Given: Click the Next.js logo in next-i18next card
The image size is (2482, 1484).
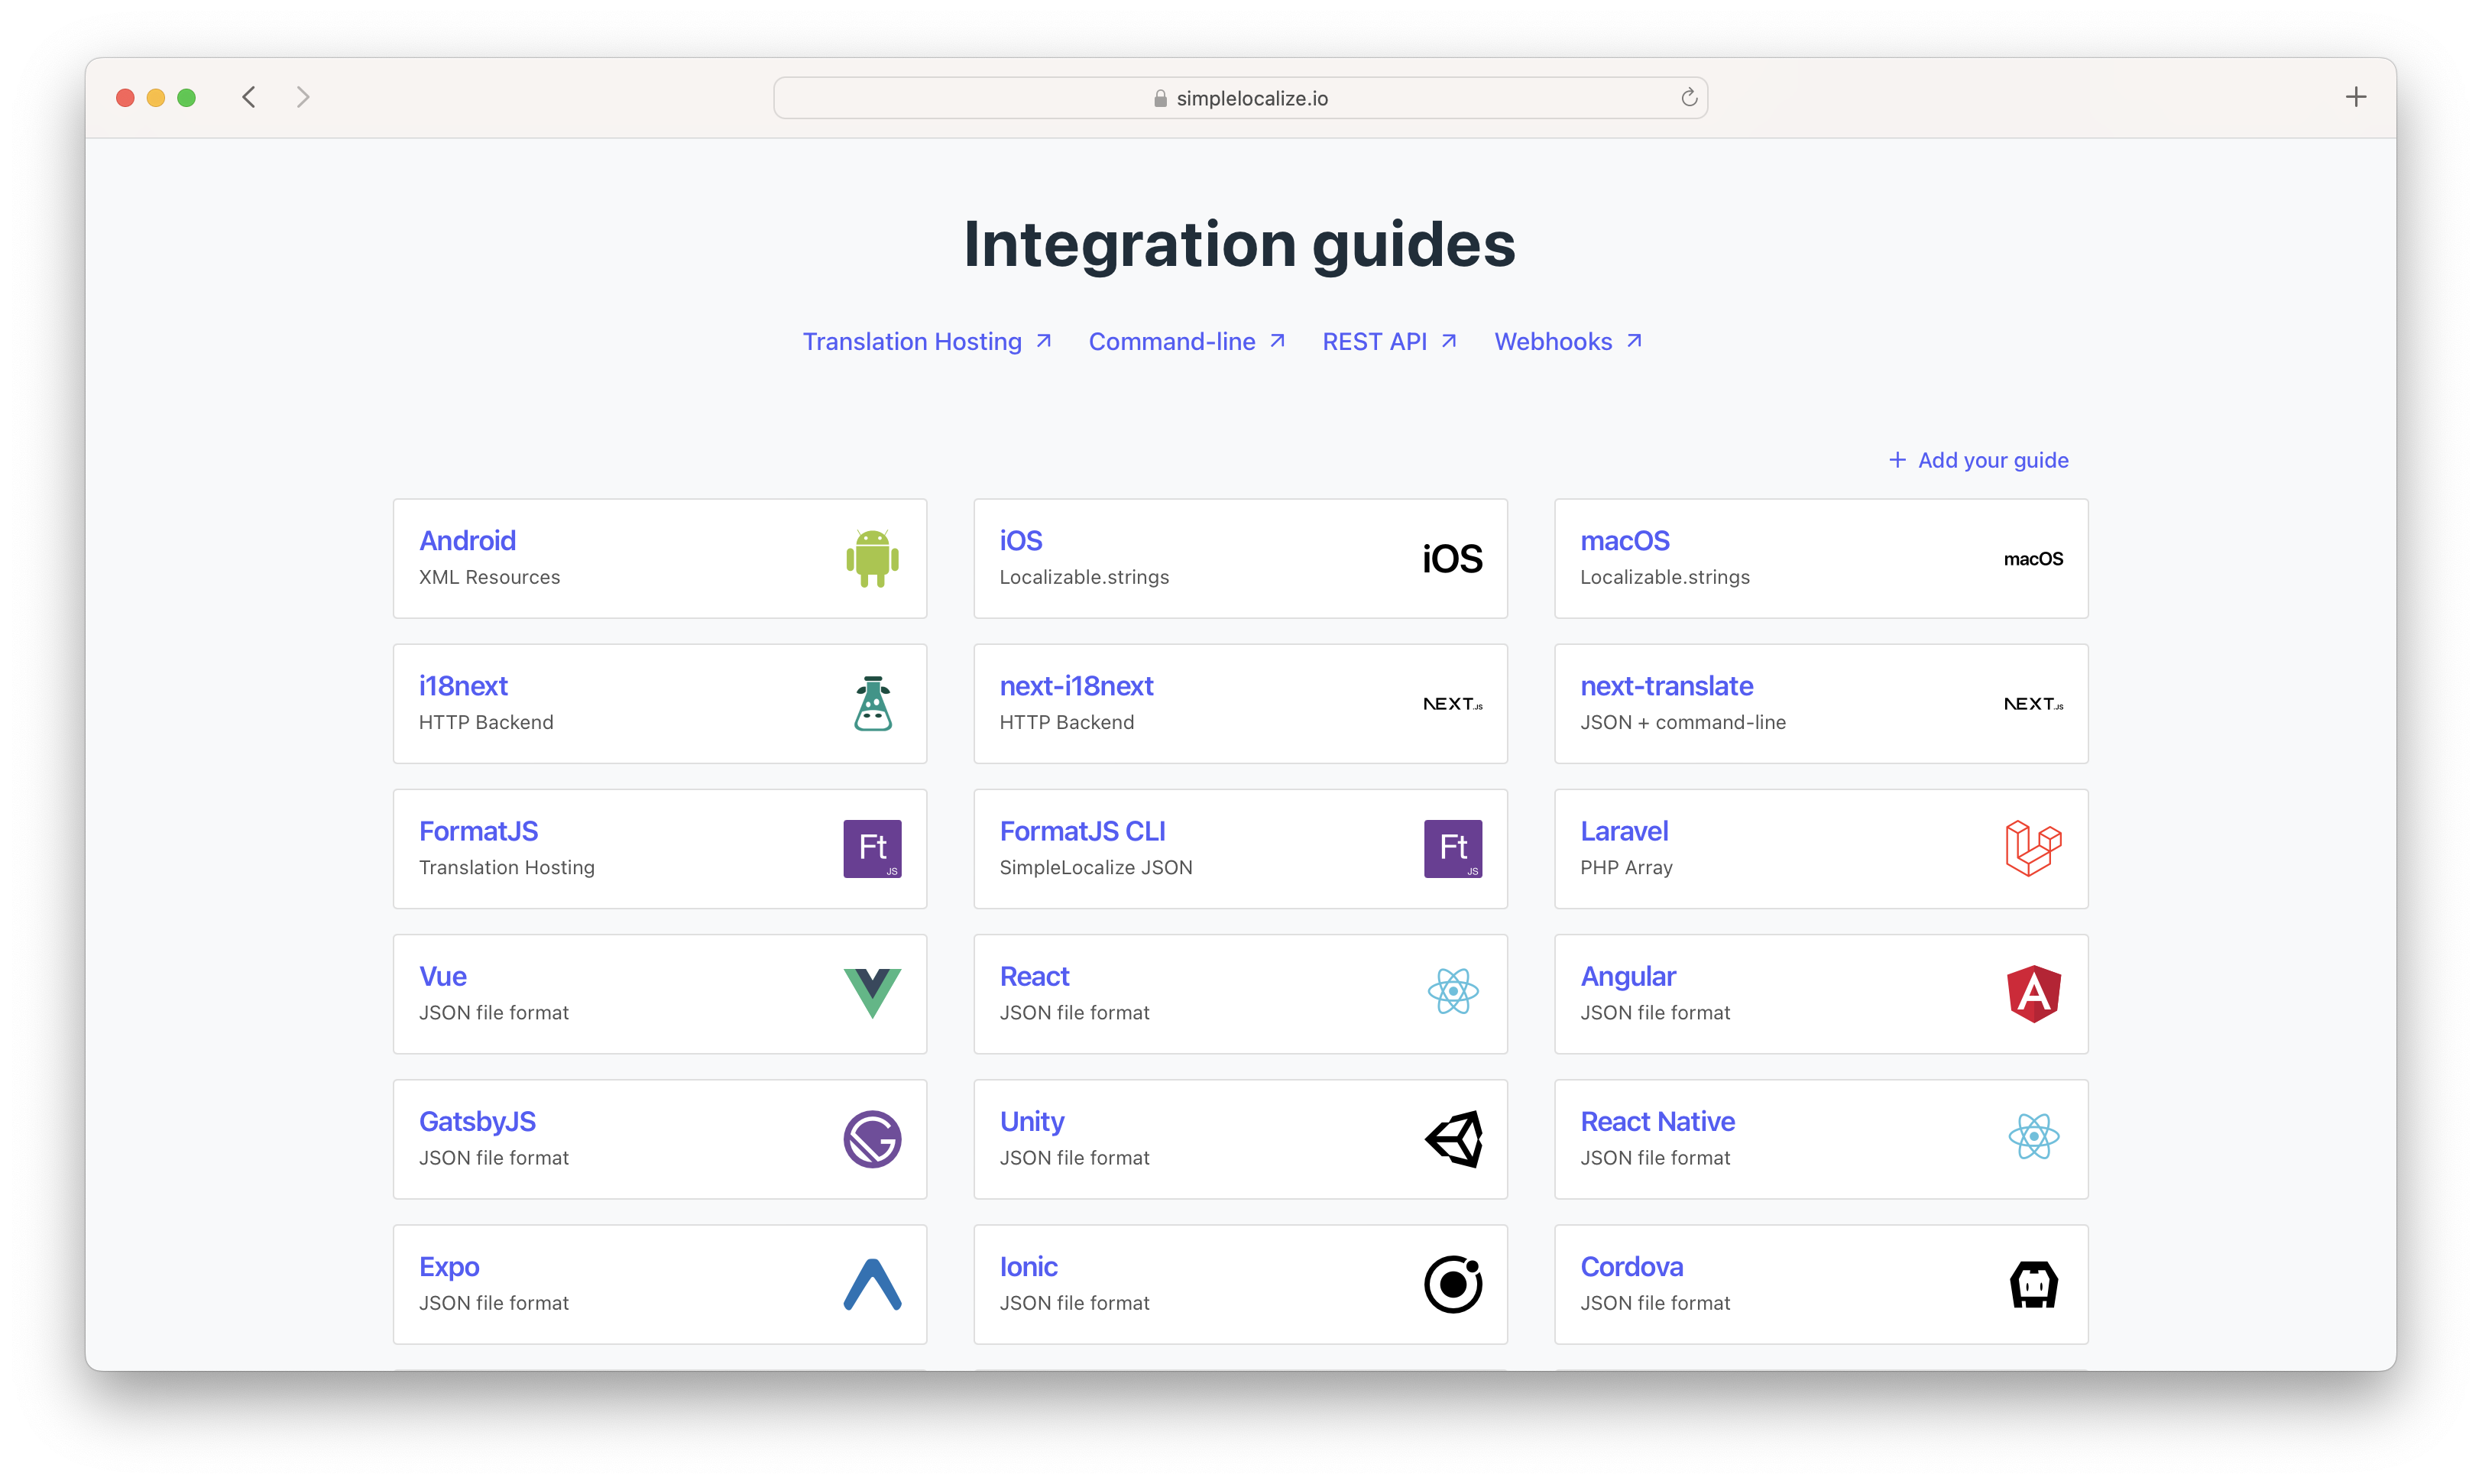Looking at the screenshot, I should 1452,704.
